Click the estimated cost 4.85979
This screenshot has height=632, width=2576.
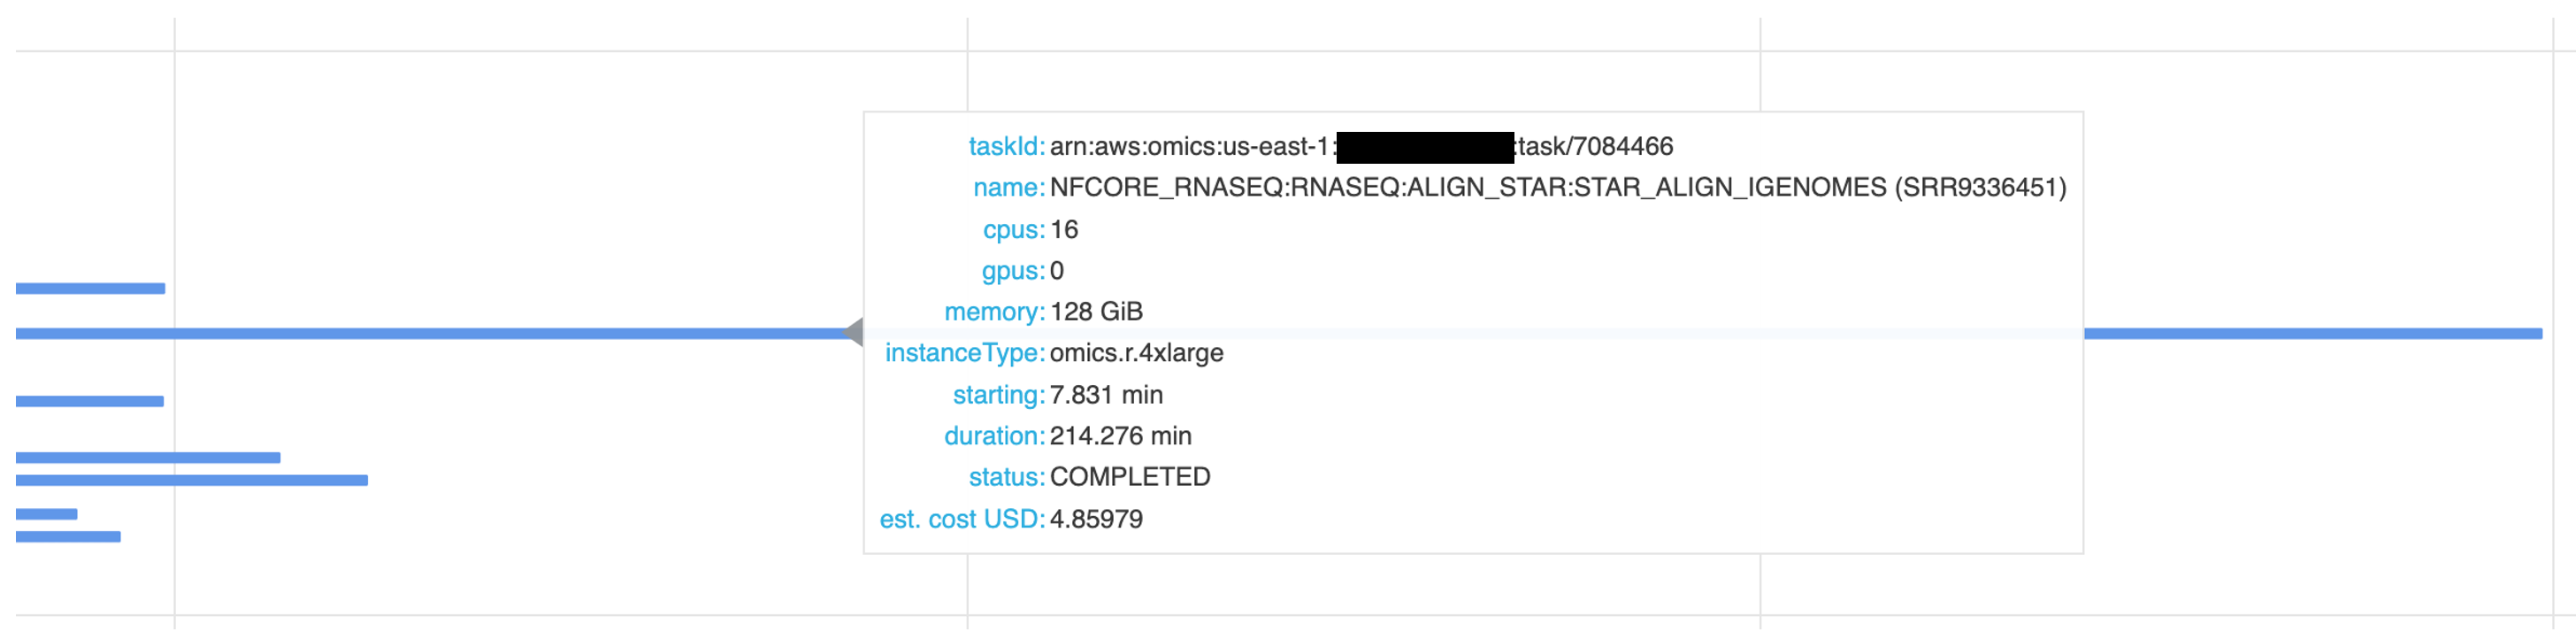(x=1096, y=519)
